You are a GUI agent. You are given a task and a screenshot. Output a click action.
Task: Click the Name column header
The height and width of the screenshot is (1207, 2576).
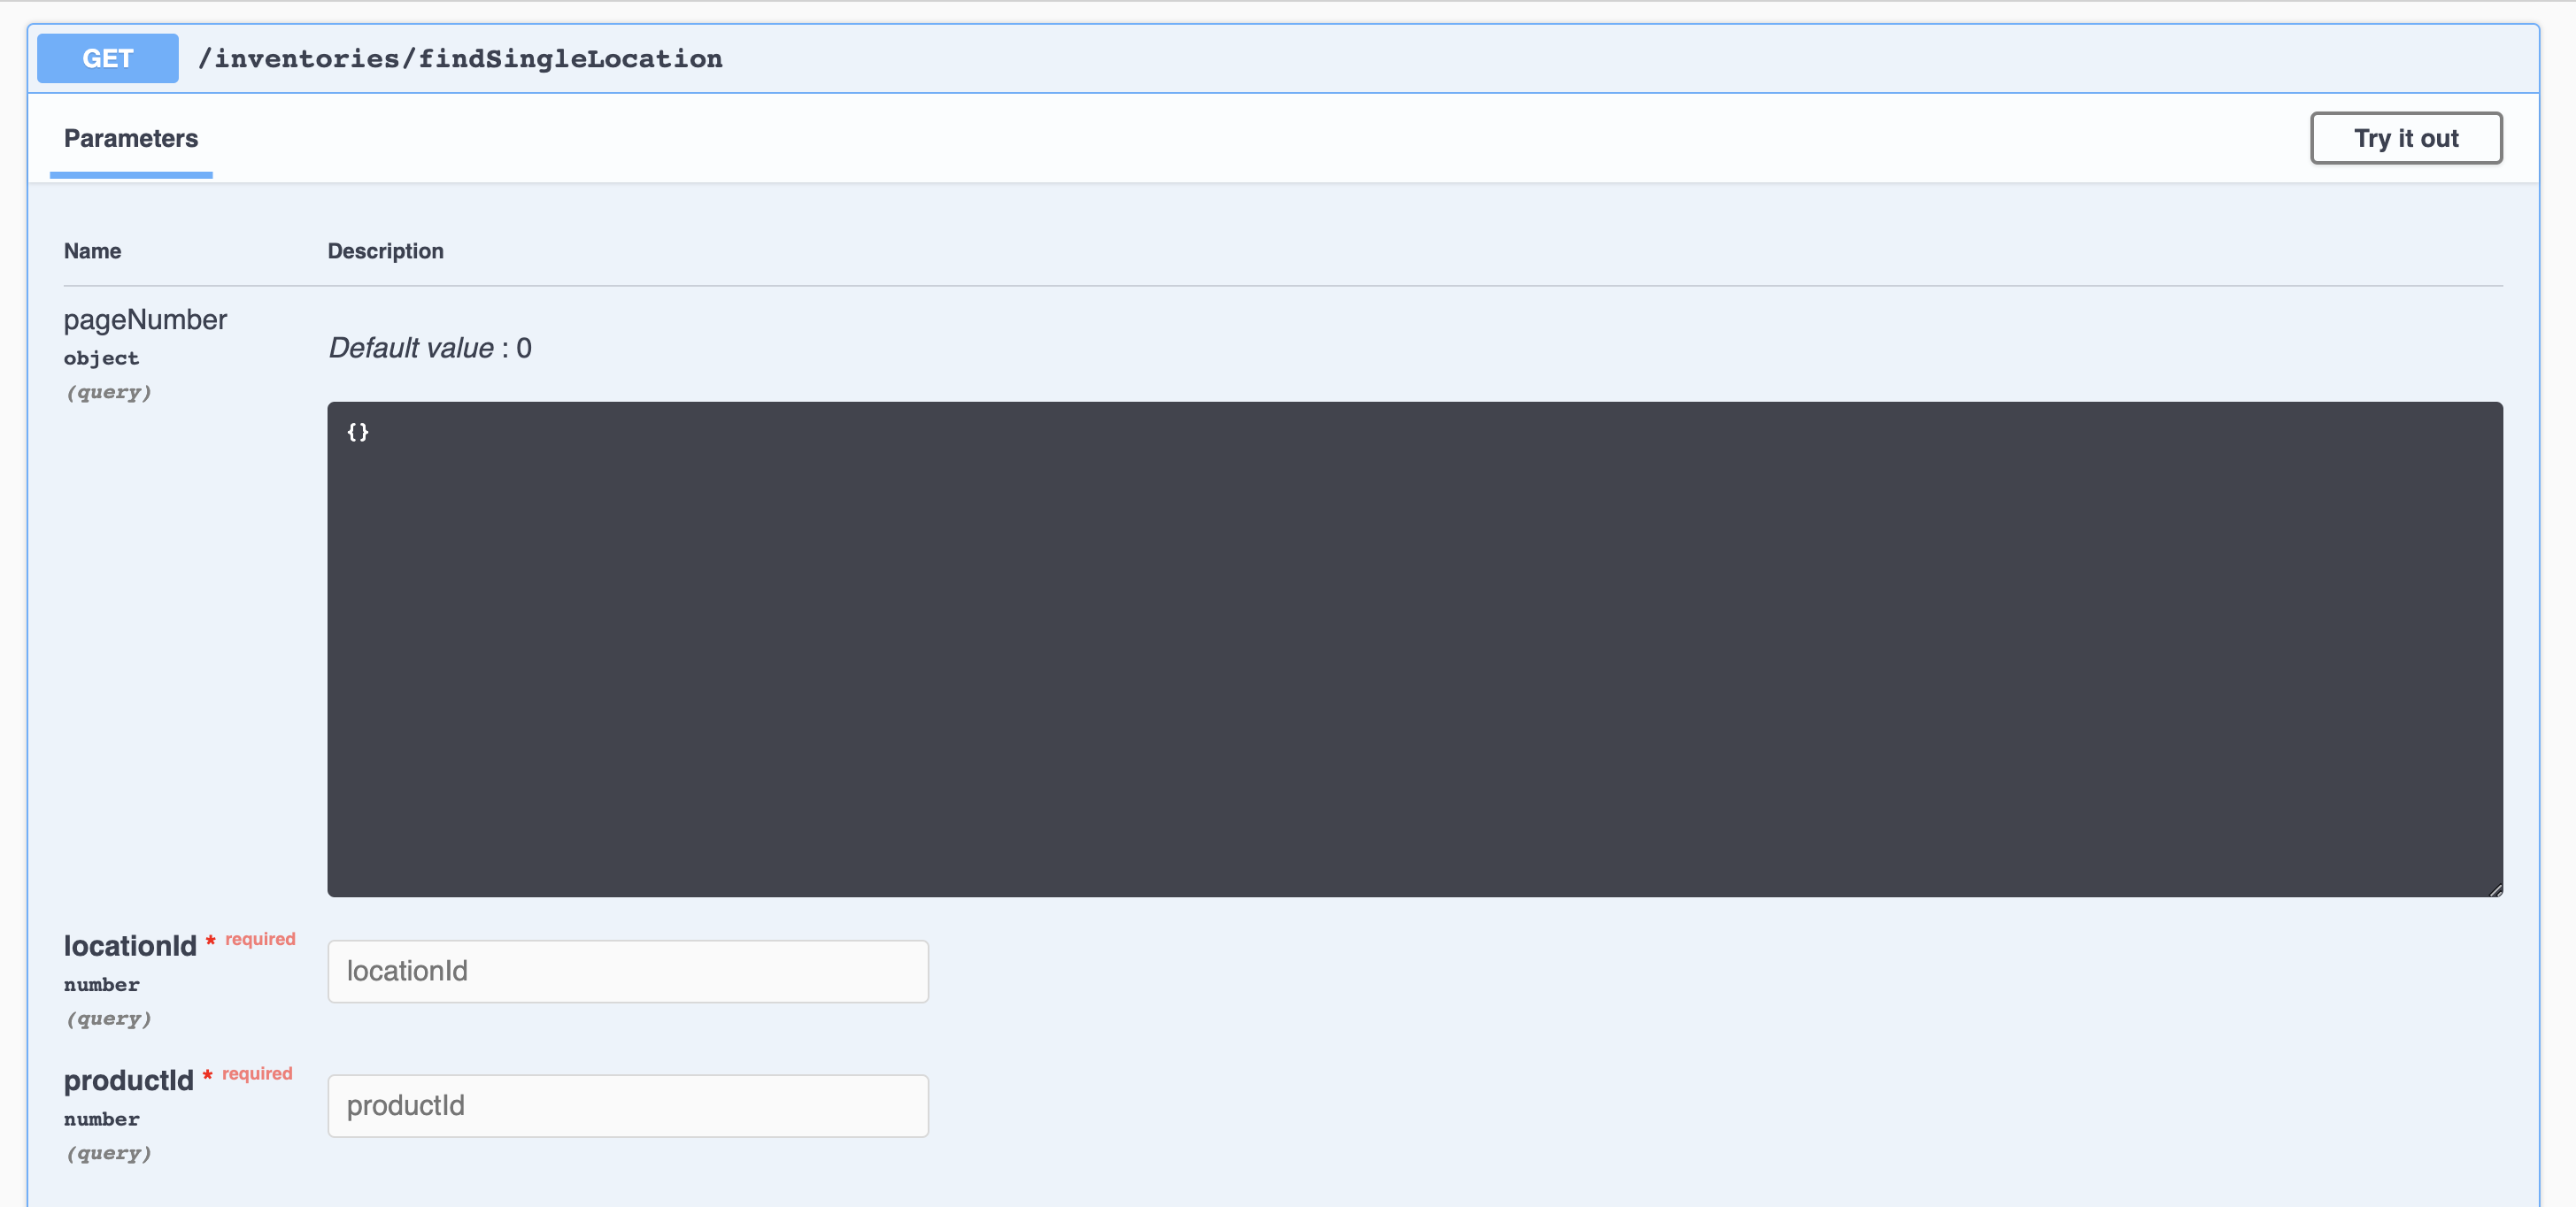(92, 251)
